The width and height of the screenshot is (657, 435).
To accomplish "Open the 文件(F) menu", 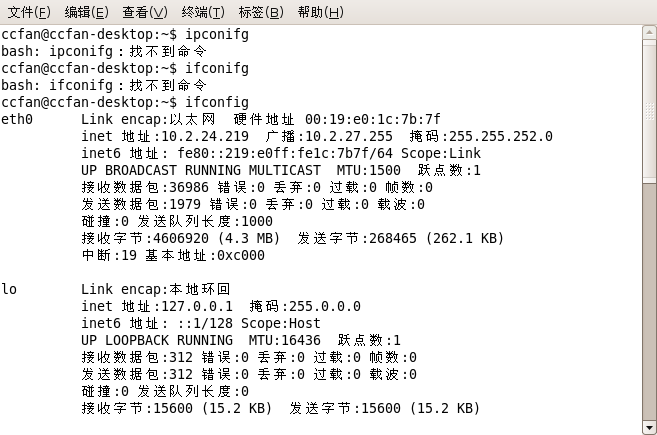I will pyautogui.click(x=29, y=12).
